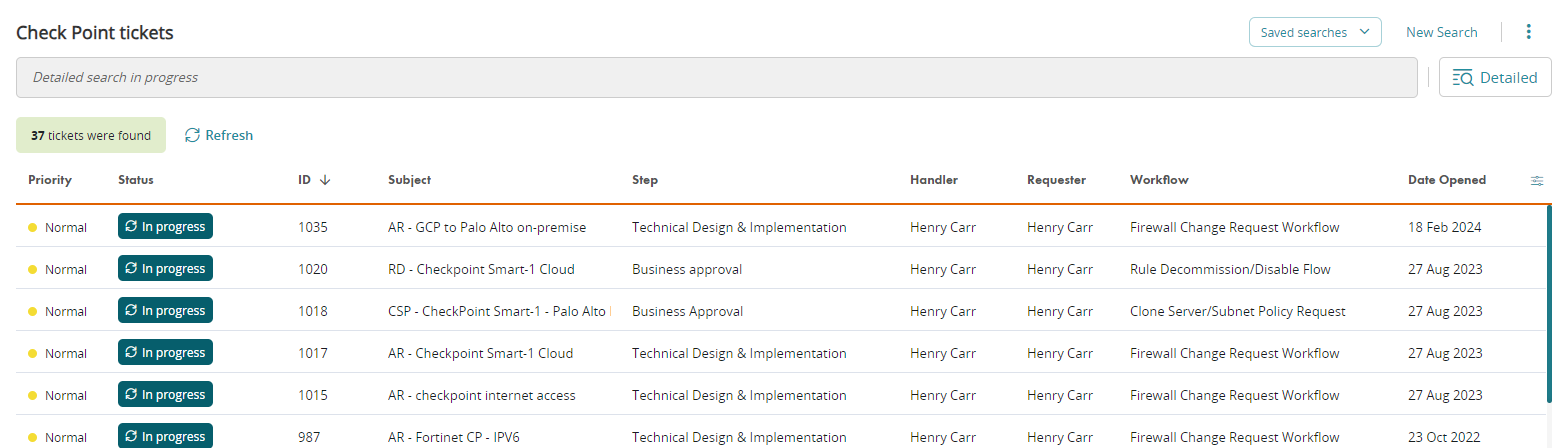
Task: Click the ID column sort arrow
Action: point(325,180)
